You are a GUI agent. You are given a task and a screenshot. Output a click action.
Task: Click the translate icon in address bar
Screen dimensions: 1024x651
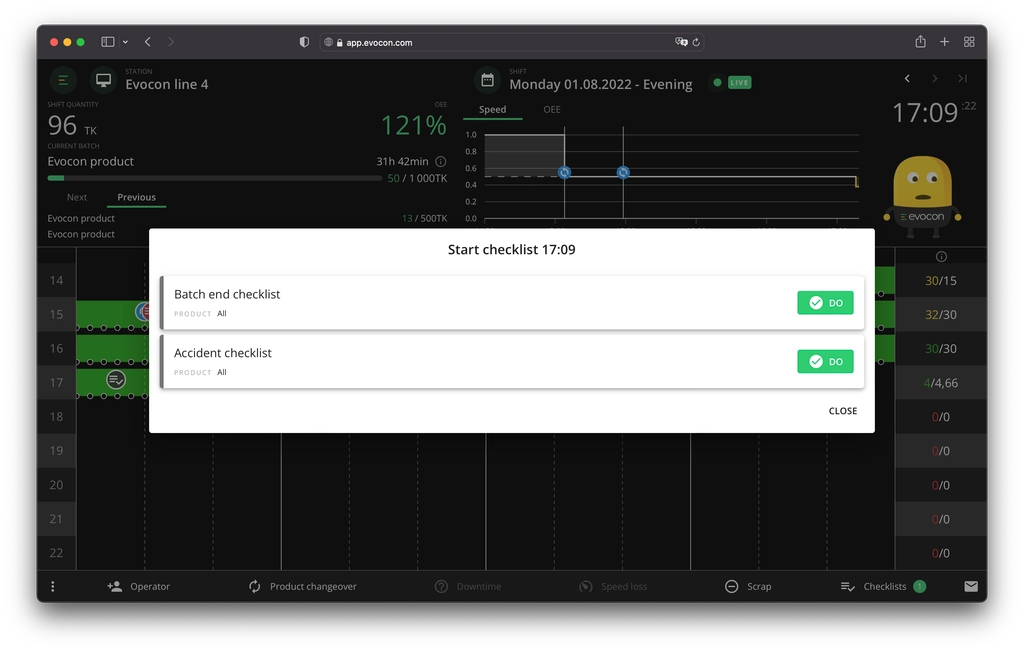(681, 42)
